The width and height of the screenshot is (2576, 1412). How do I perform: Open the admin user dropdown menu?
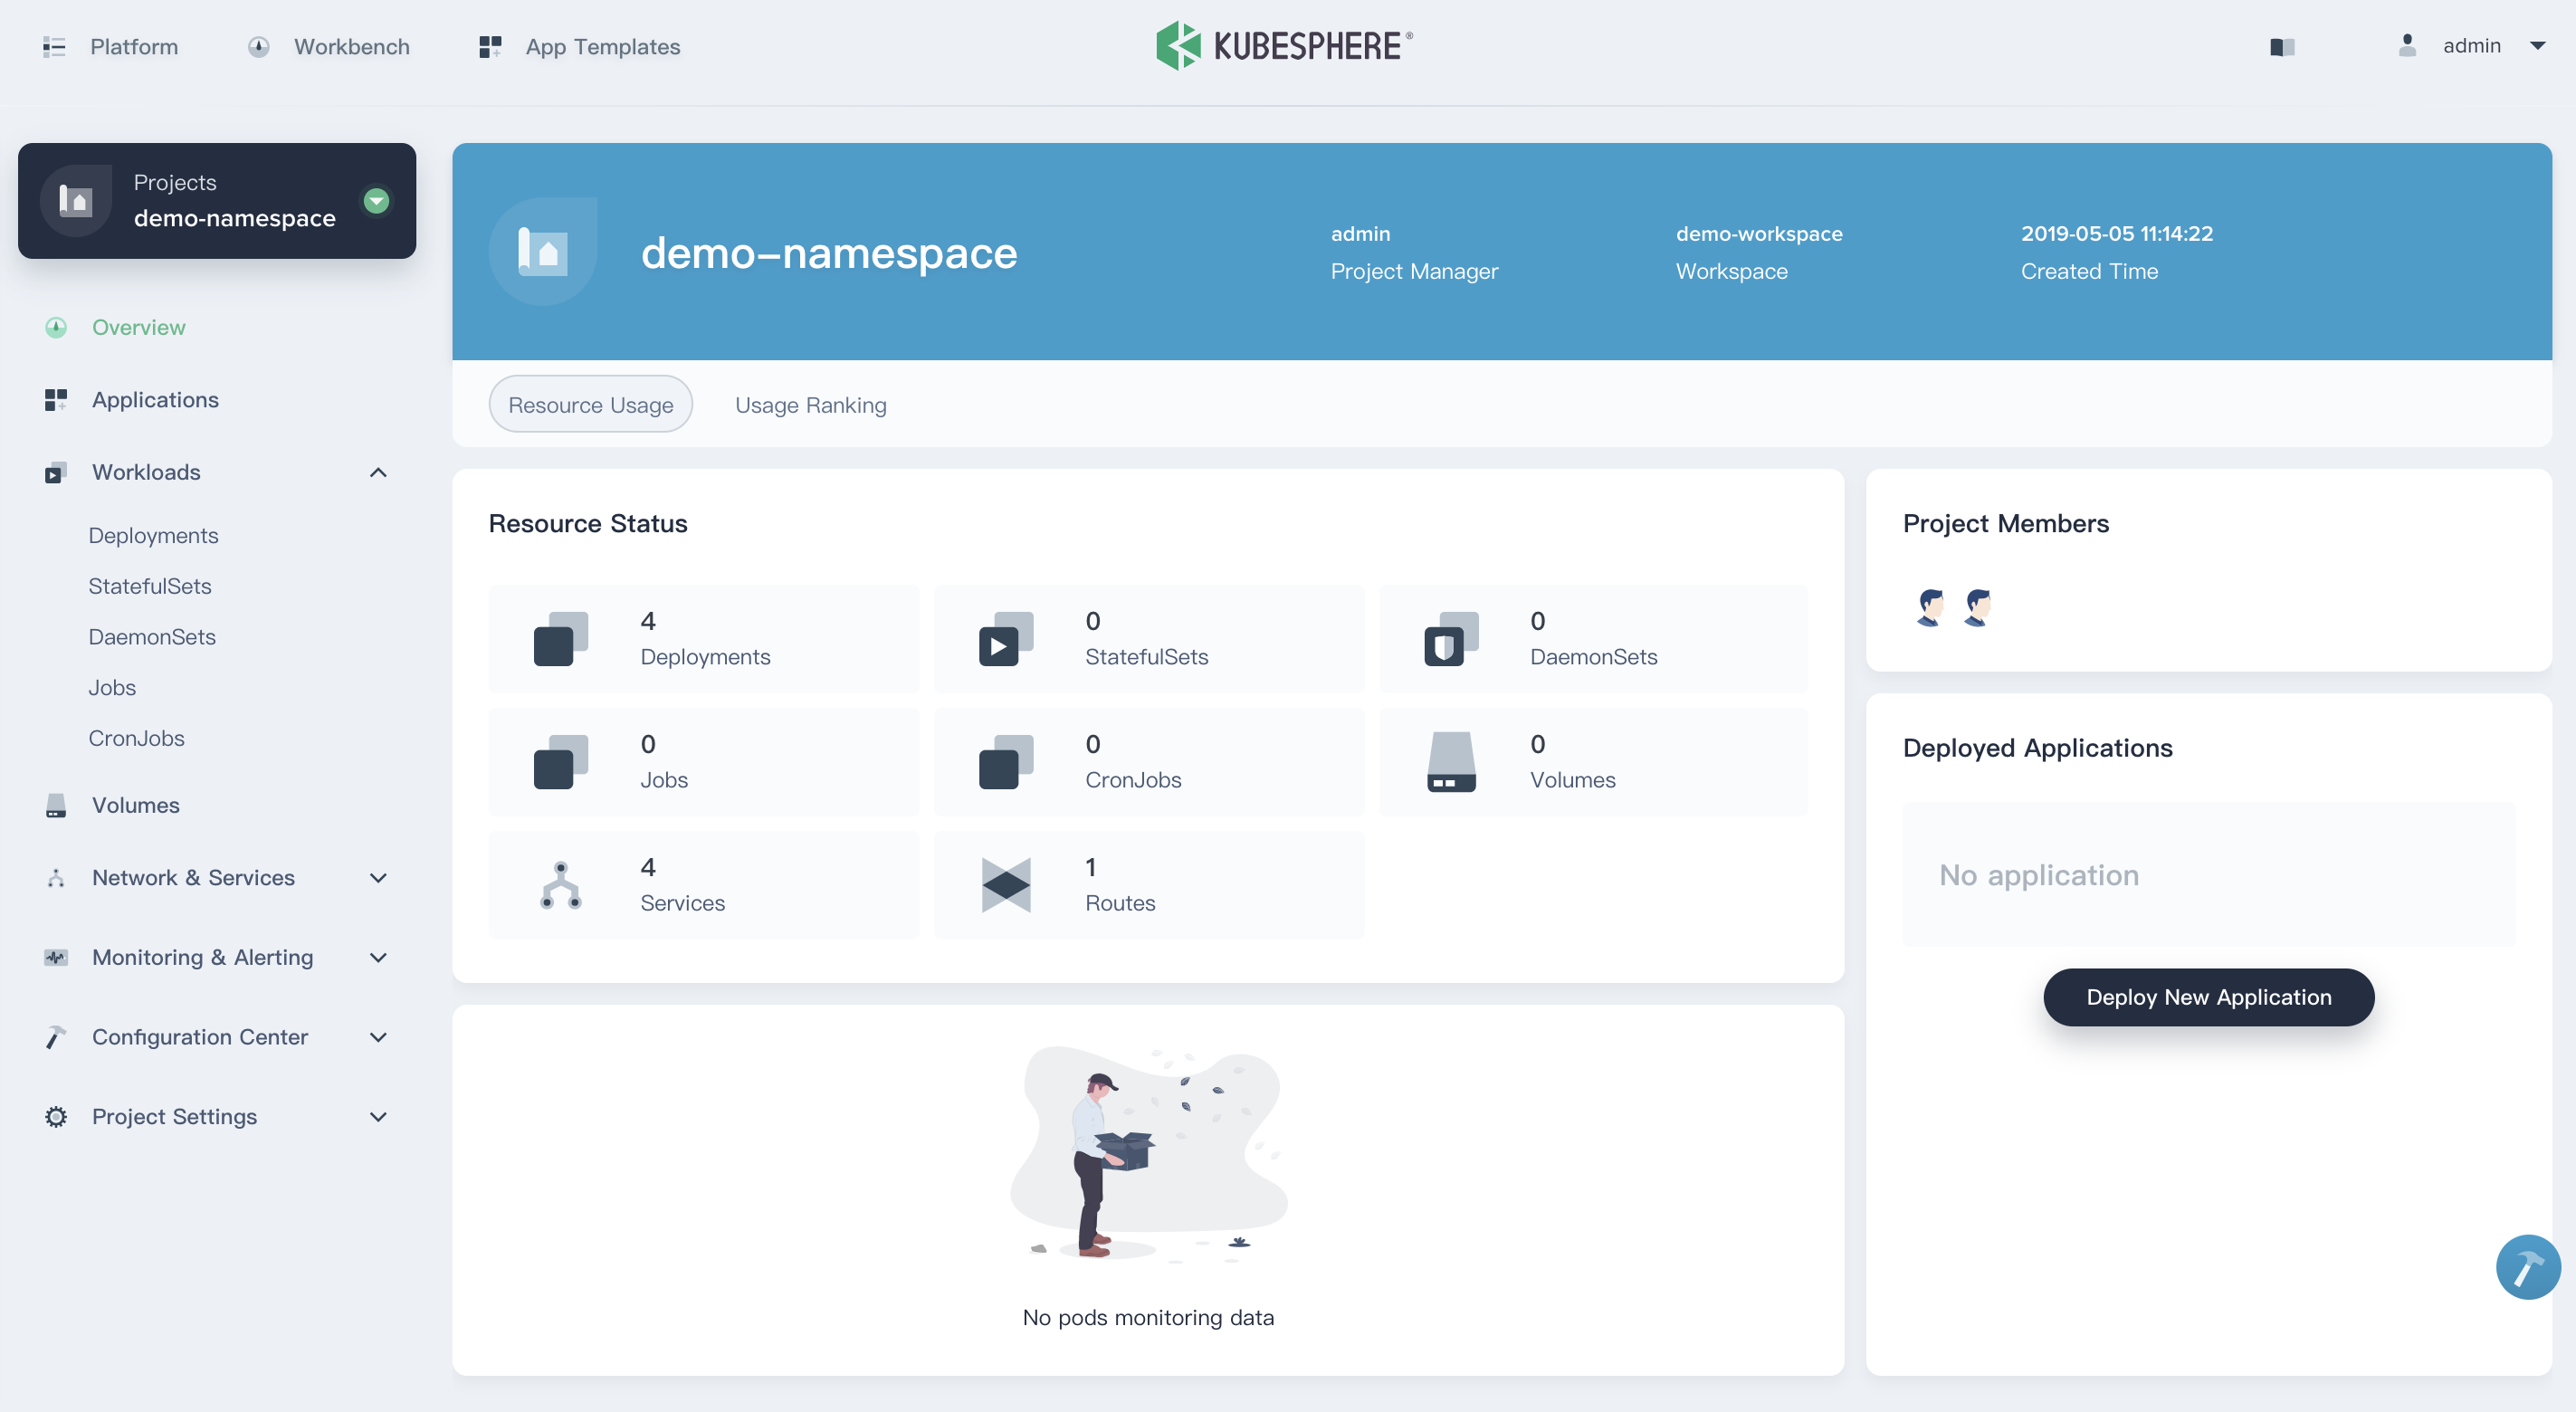(2537, 46)
